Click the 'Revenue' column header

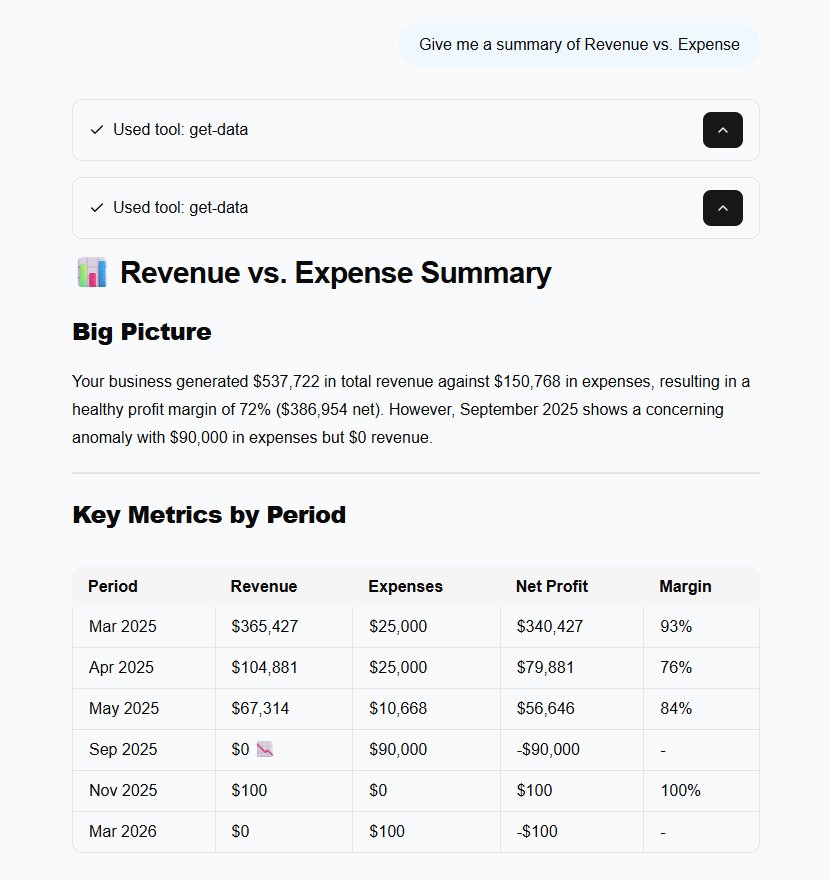[x=263, y=587]
